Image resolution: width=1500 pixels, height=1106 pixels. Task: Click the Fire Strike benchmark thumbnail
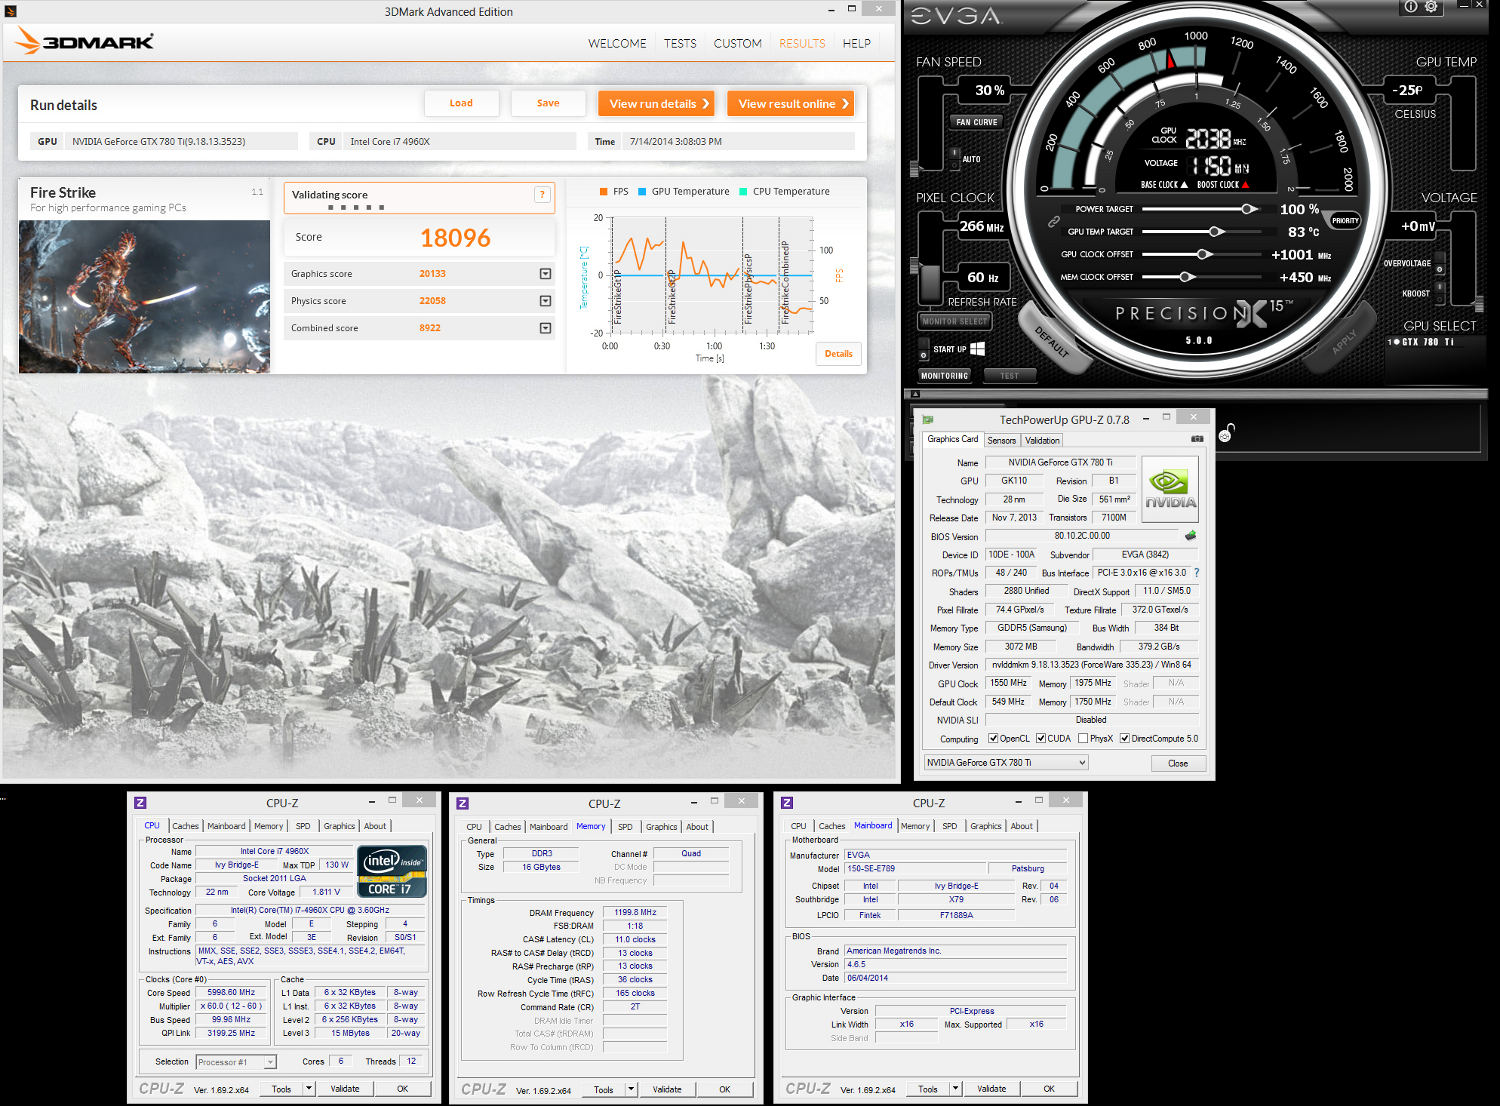pos(144,297)
